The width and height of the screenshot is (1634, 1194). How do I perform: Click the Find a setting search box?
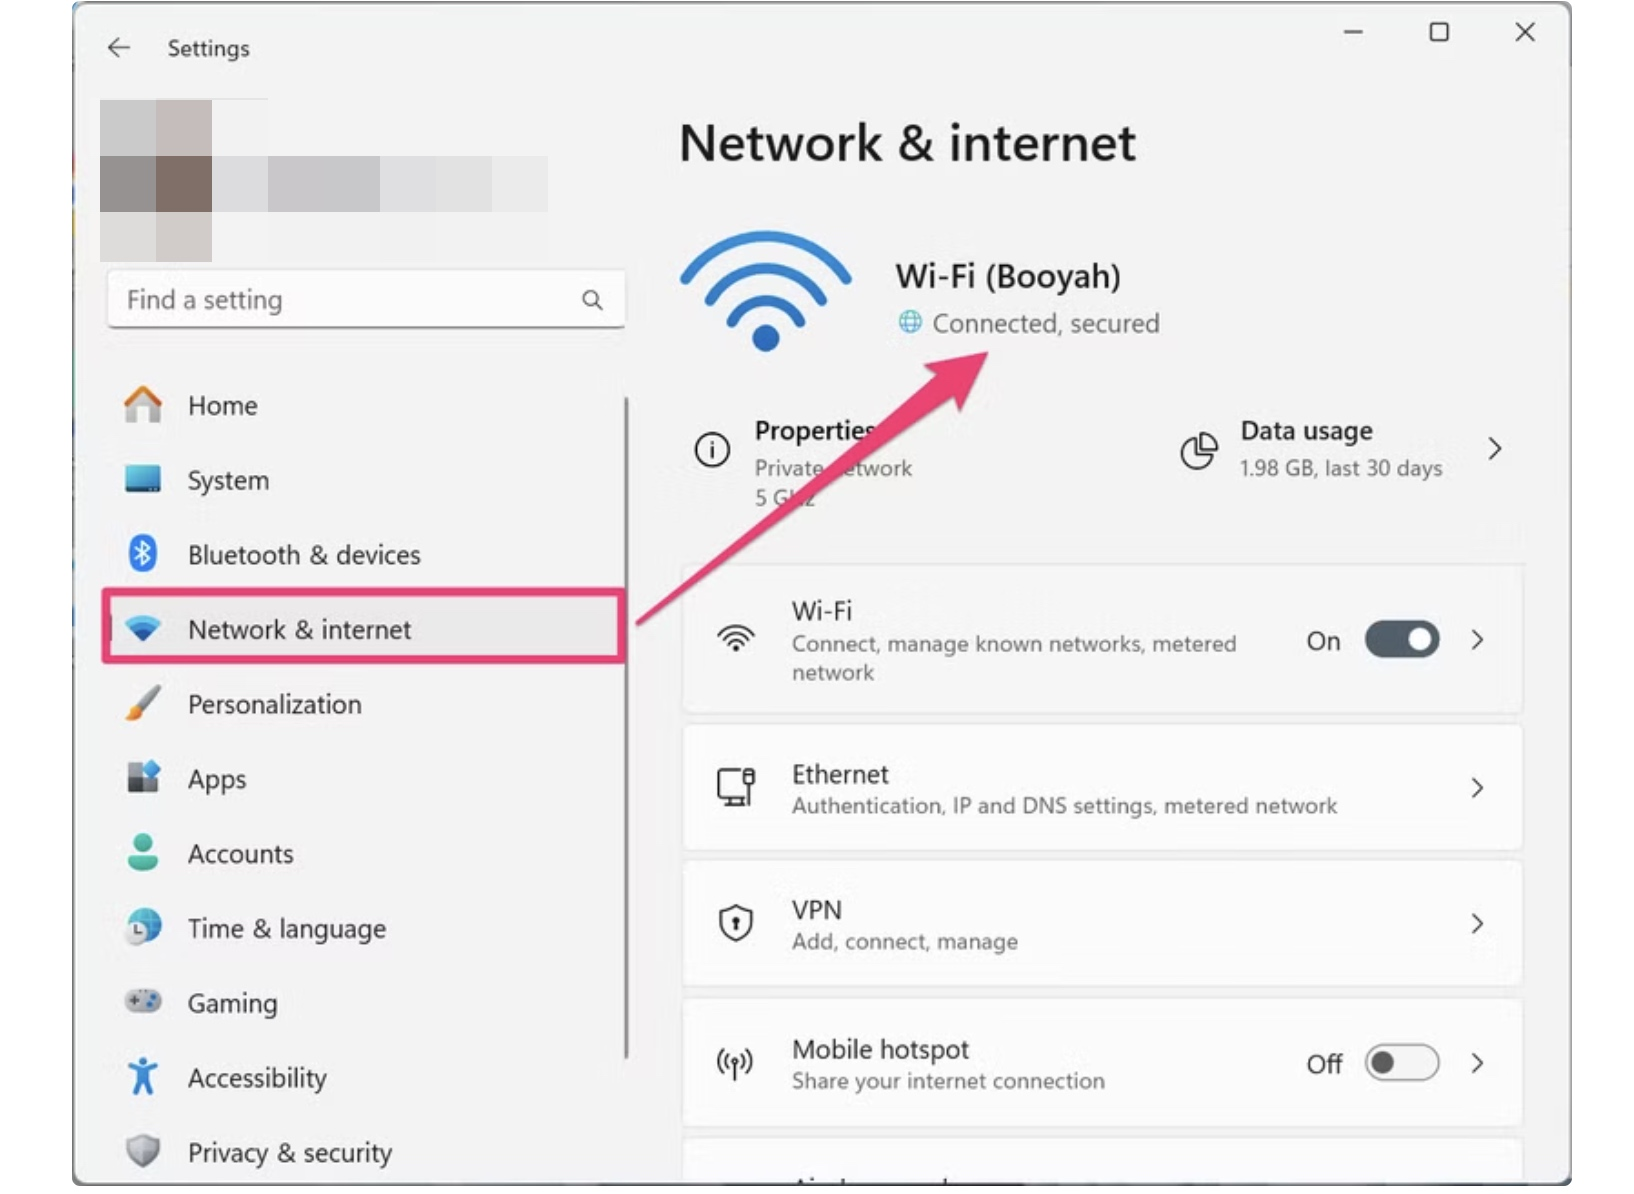(366, 300)
